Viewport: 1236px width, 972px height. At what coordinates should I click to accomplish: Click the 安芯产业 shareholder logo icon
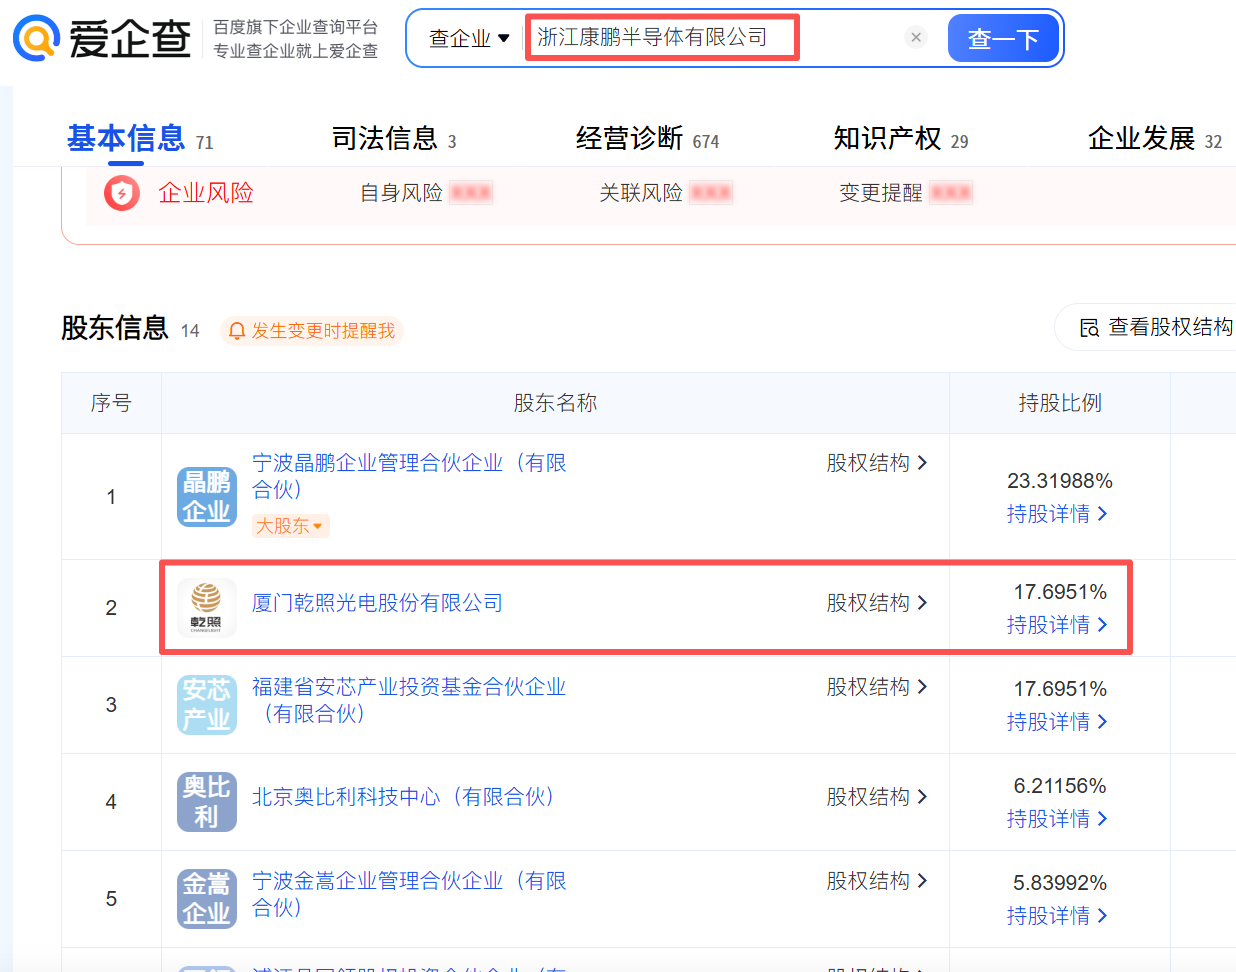click(x=207, y=705)
